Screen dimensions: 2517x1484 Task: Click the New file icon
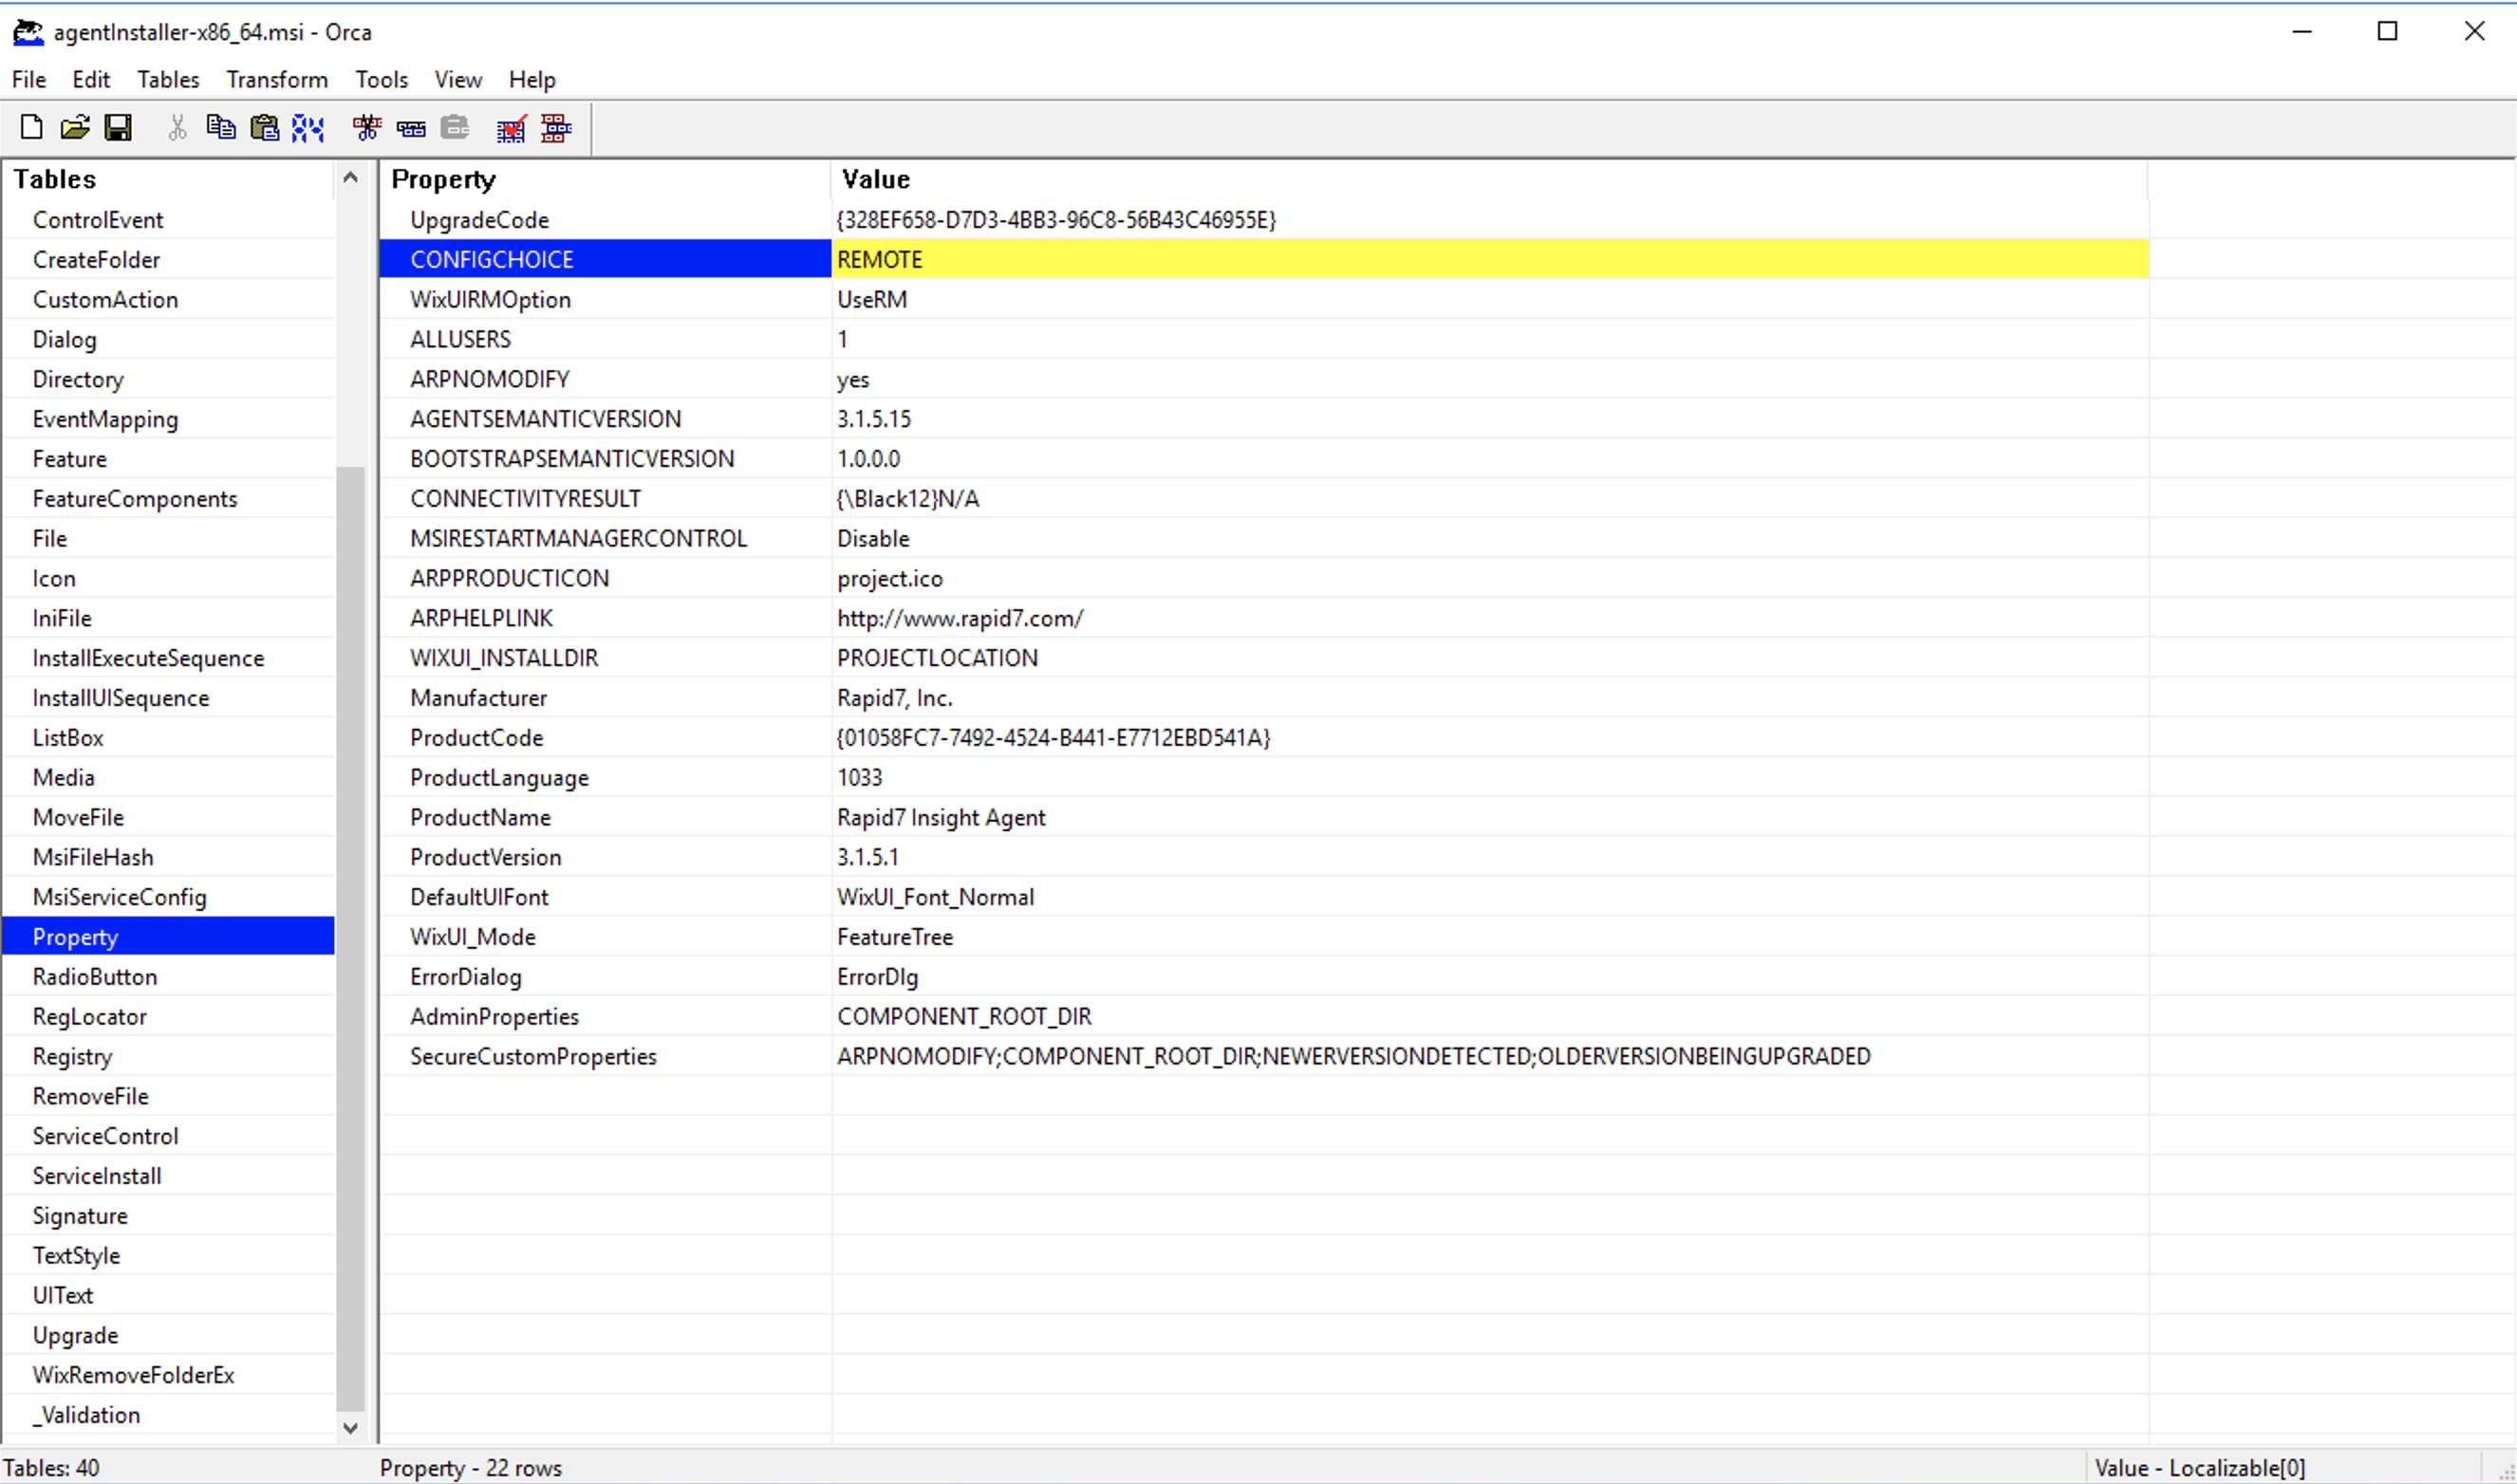(31, 127)
